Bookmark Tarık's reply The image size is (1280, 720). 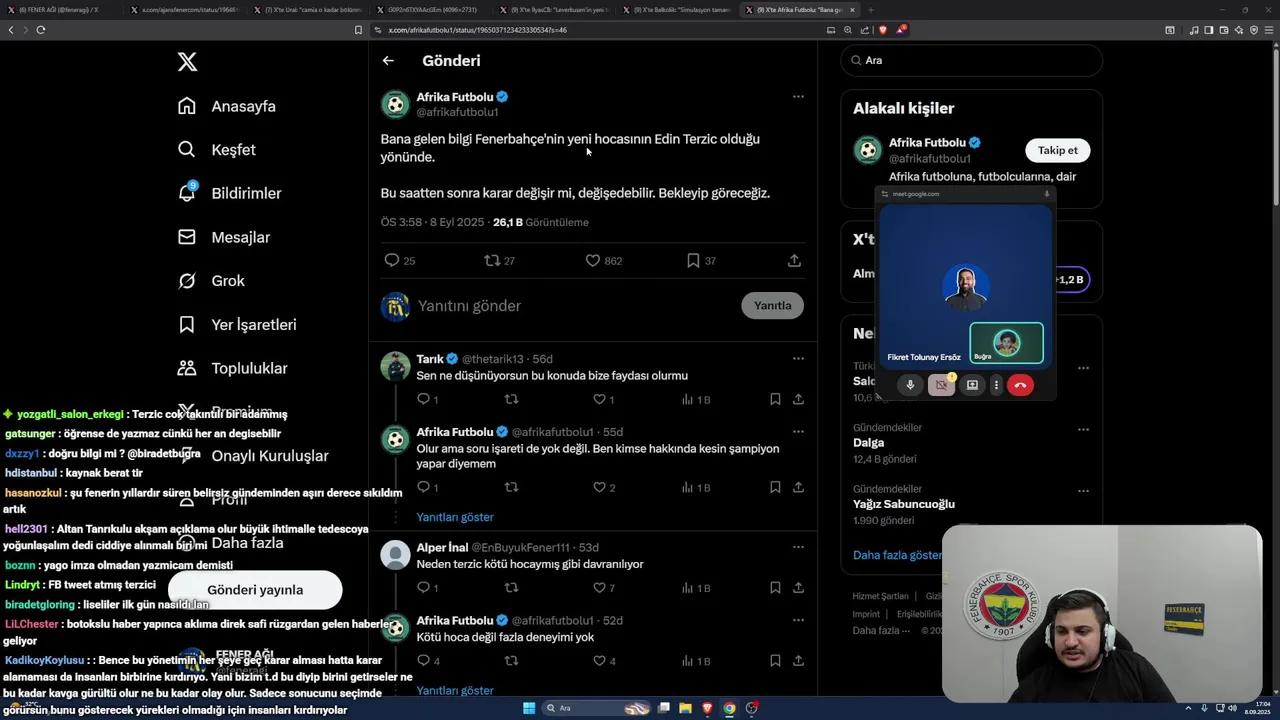coord(775,400)
